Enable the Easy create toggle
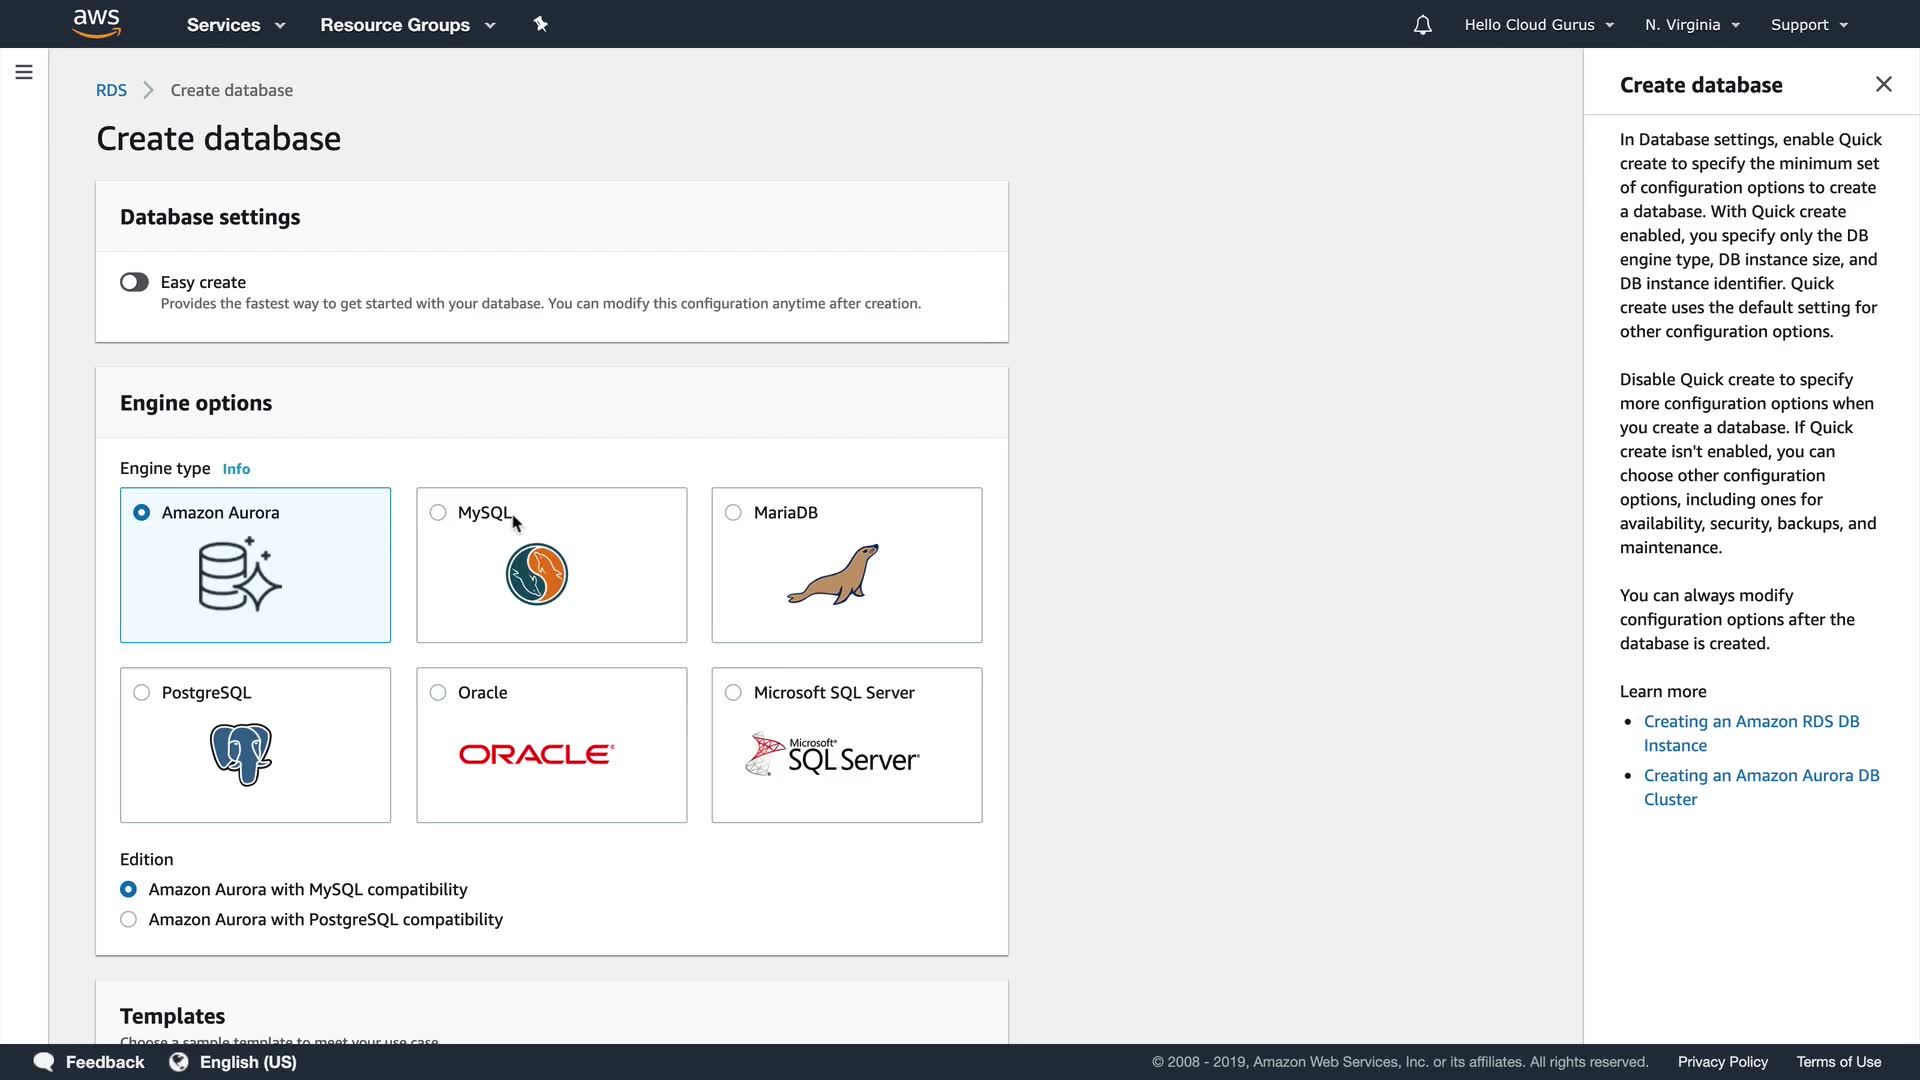Viewport: 1920px width, 1080px height. (x=134, y=282)
